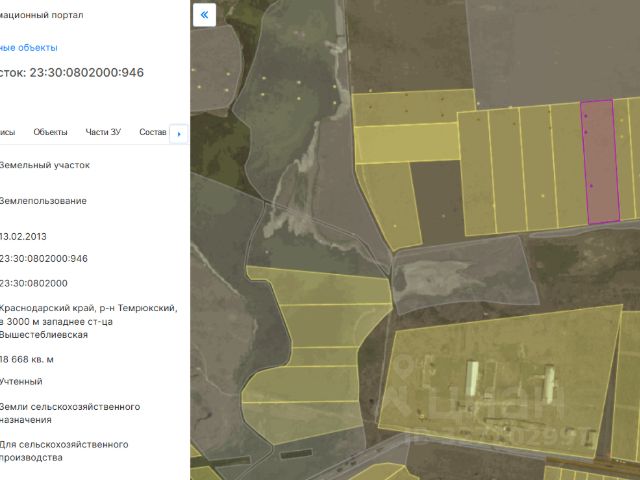Select the large yellow parcel containing two buildings

pos(500,380)
